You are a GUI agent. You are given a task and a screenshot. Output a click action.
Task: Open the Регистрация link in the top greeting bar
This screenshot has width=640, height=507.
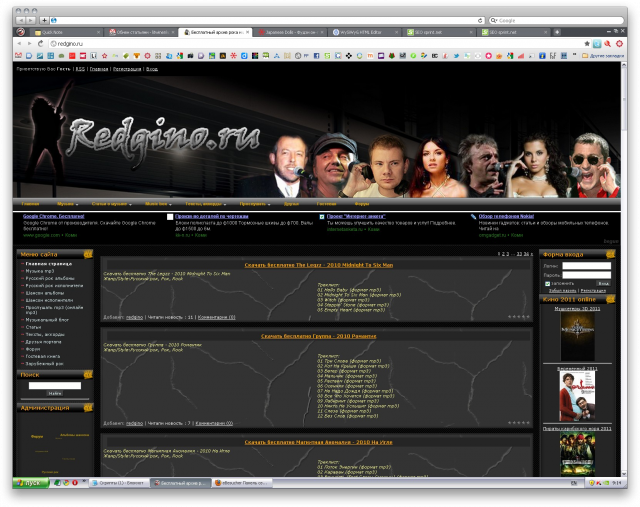pyautogui.click(x=127, y=69)
